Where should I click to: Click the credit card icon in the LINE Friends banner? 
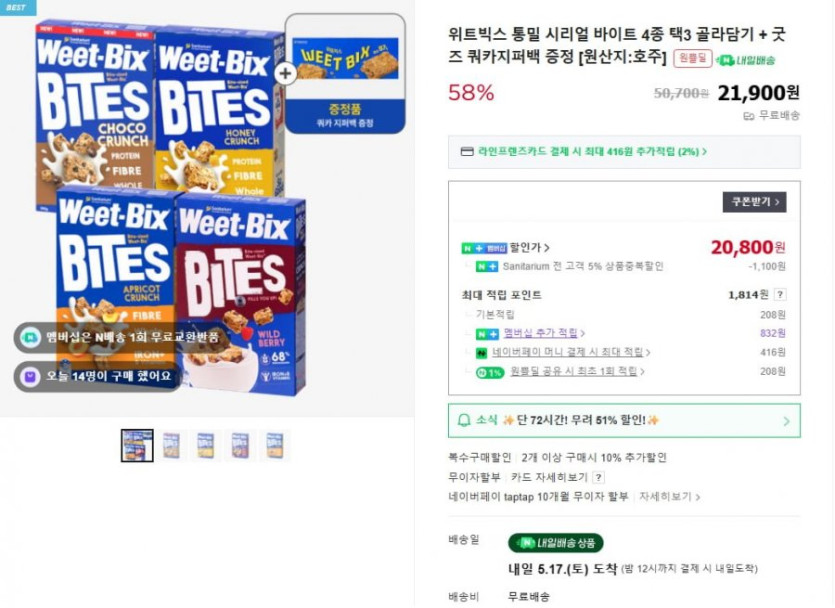coord(466,152)
